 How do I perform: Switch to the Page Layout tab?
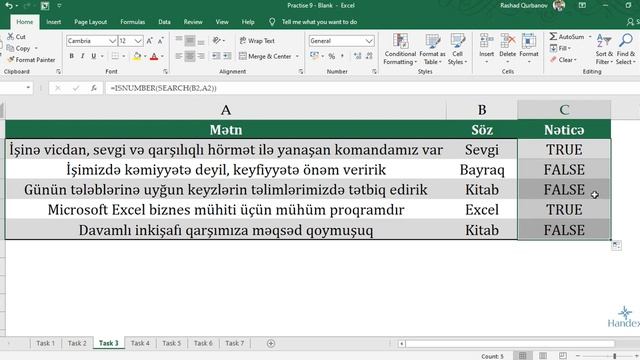90,22
